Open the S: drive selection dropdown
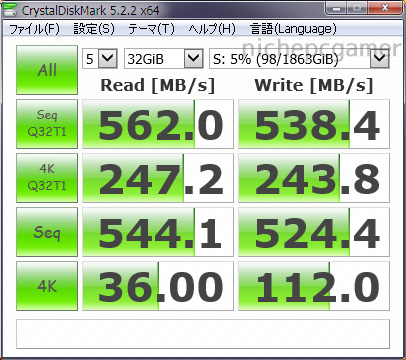 point(299,59)
